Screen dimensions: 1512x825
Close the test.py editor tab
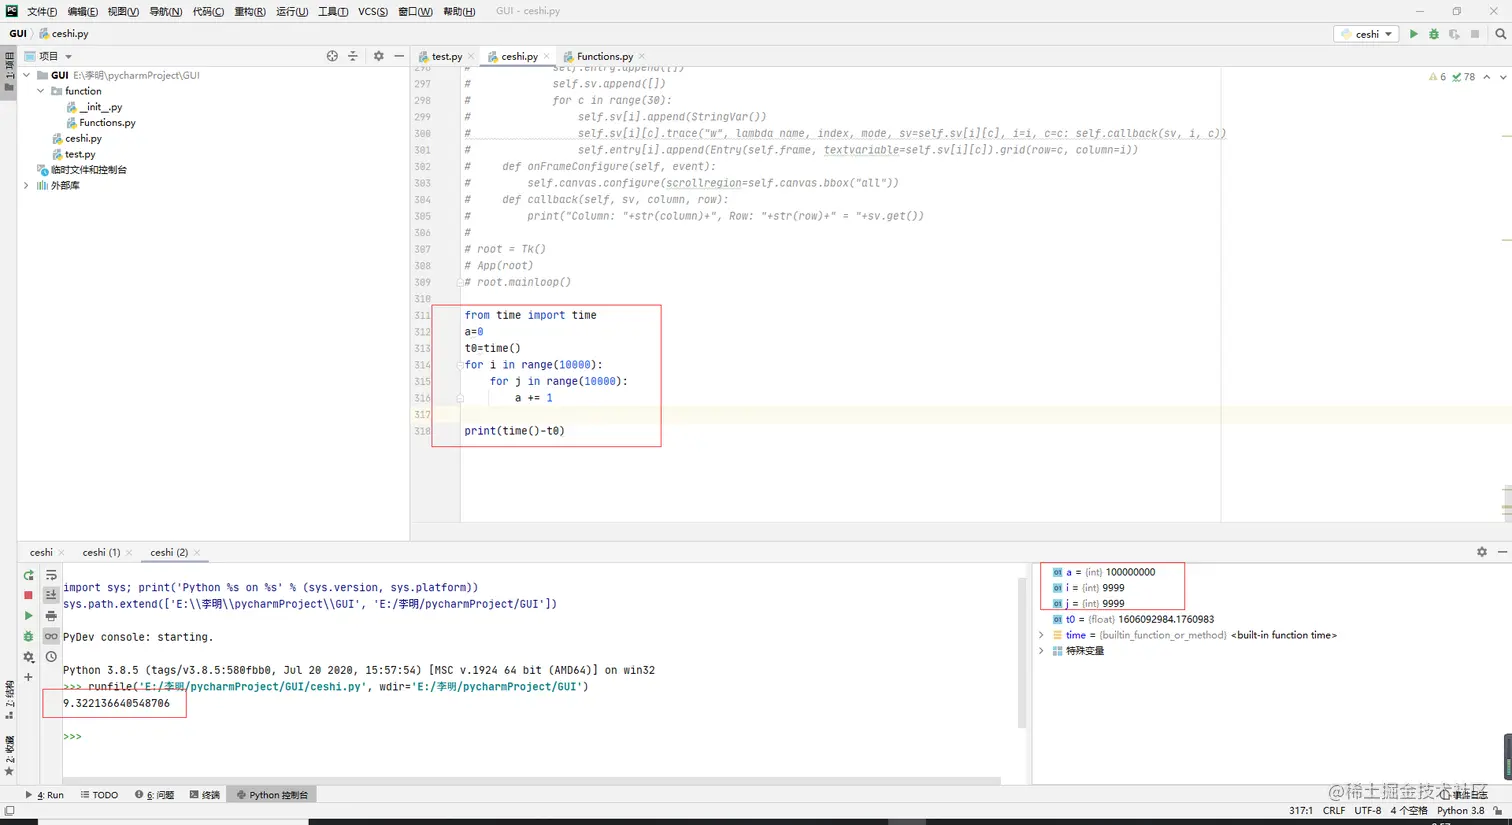coord(471,57)
